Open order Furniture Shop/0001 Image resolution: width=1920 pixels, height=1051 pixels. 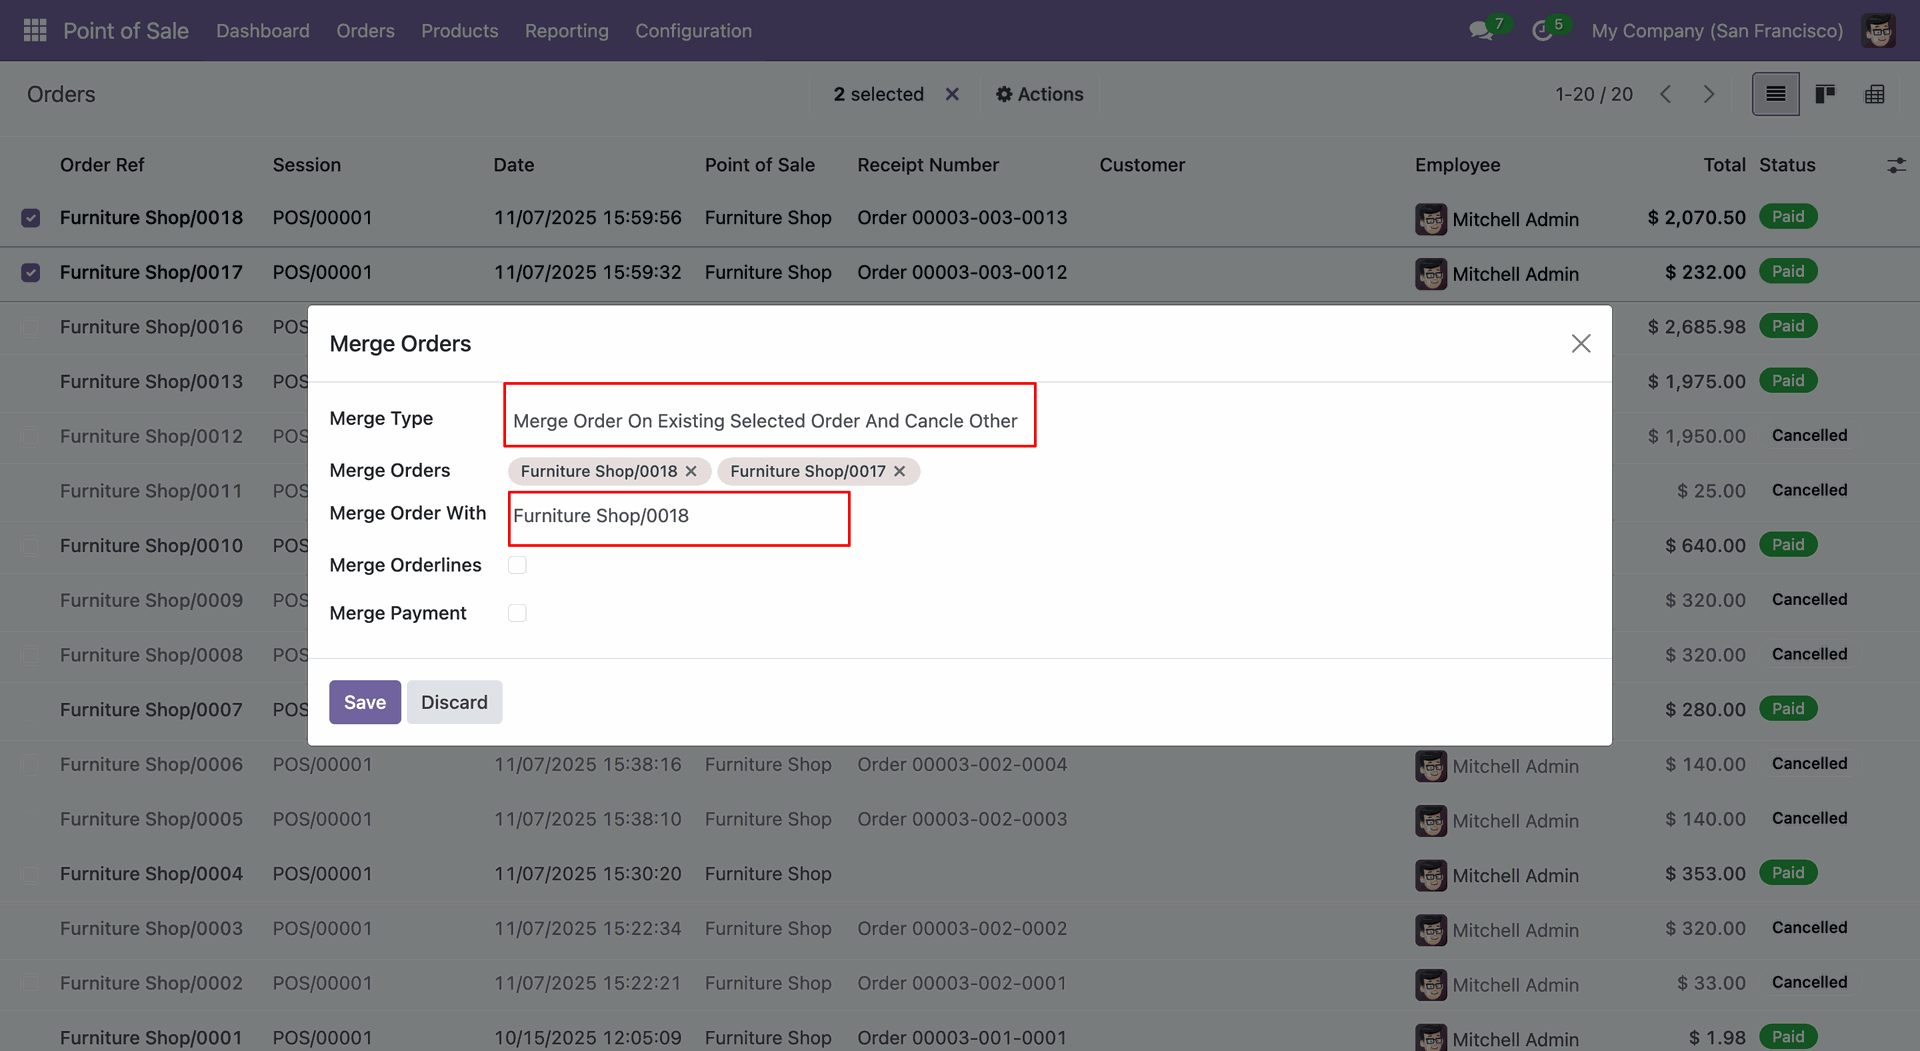tap(151, 1038)
